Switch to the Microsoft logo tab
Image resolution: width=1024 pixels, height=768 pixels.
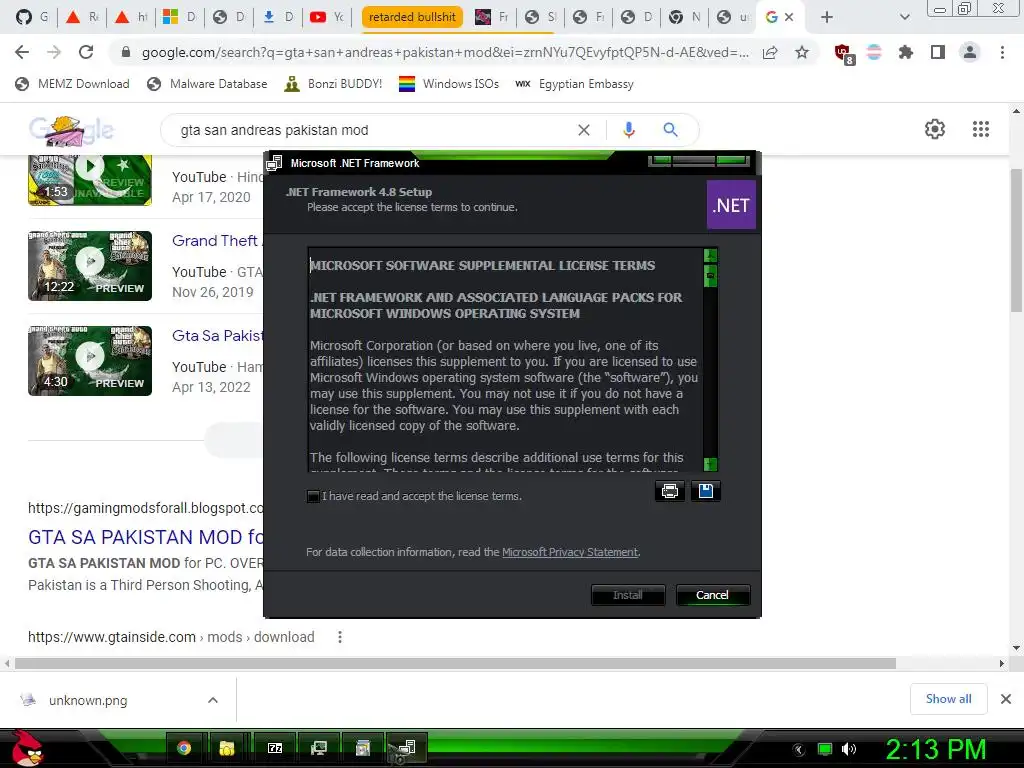(x=180, y=17)
